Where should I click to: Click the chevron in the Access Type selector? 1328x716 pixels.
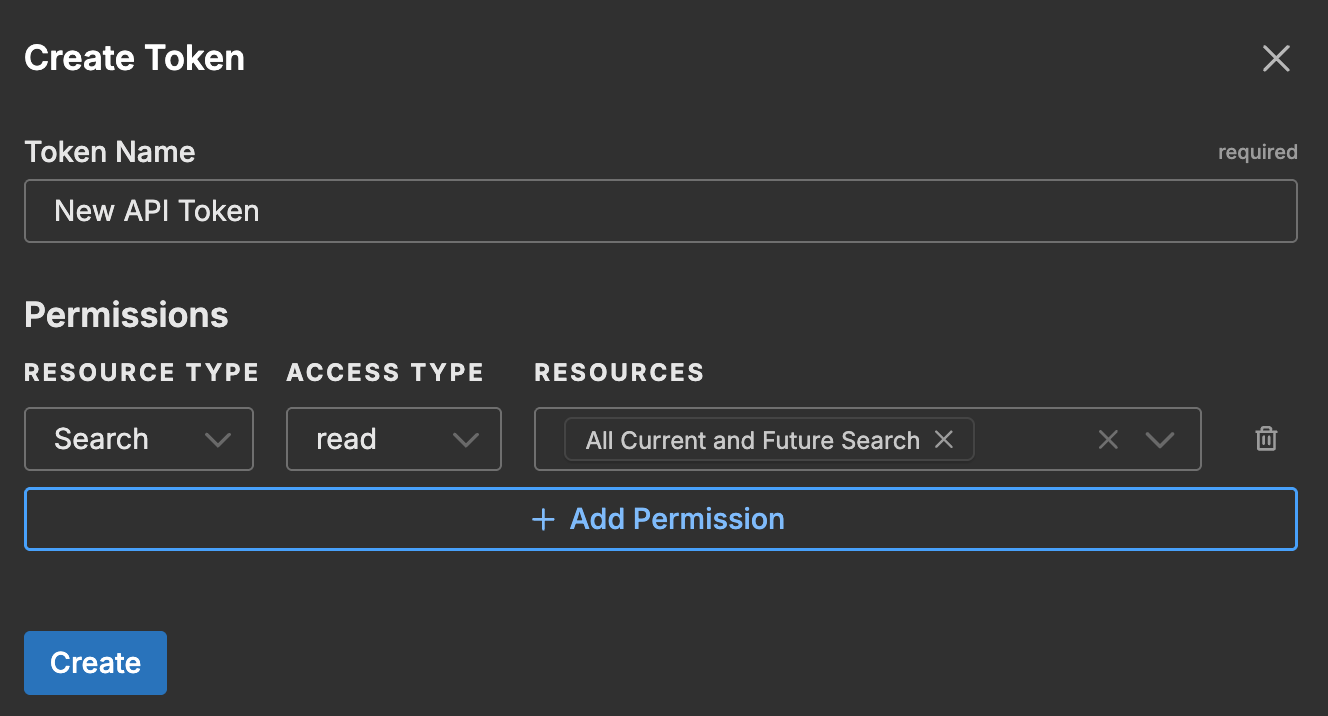465,440
